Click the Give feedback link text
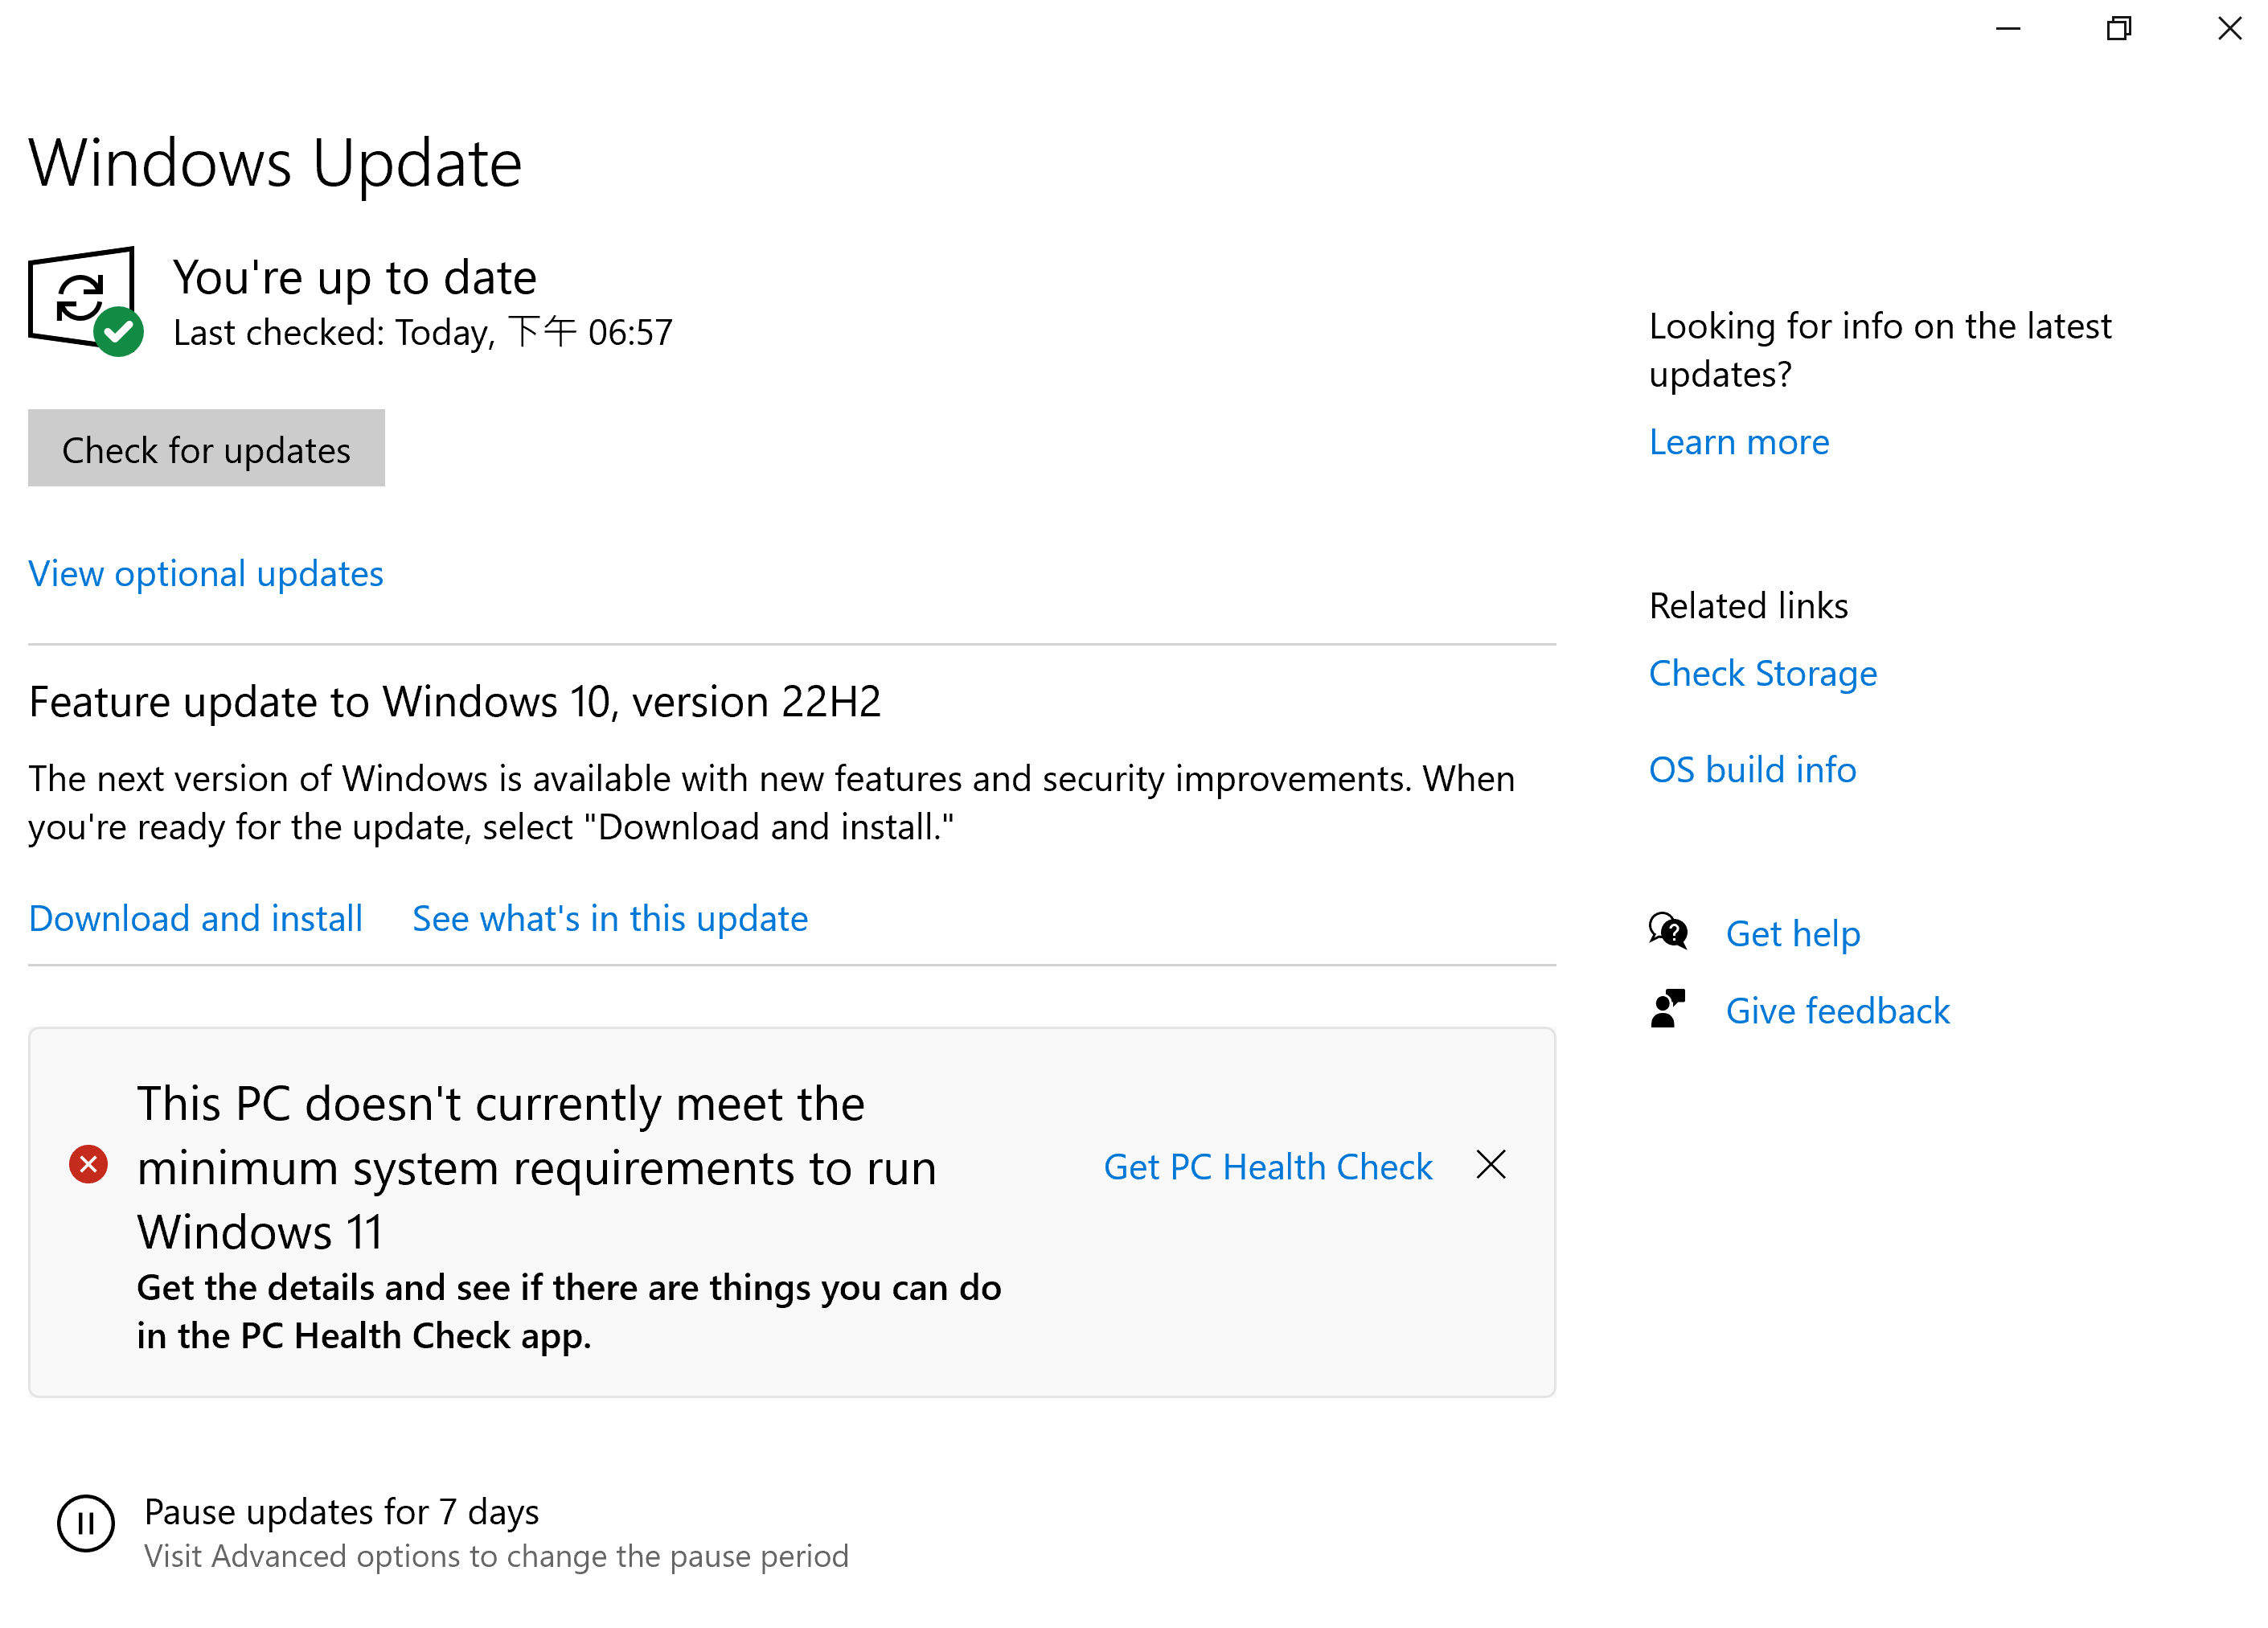2268x1628 pixels. tap(1838, 1010)
